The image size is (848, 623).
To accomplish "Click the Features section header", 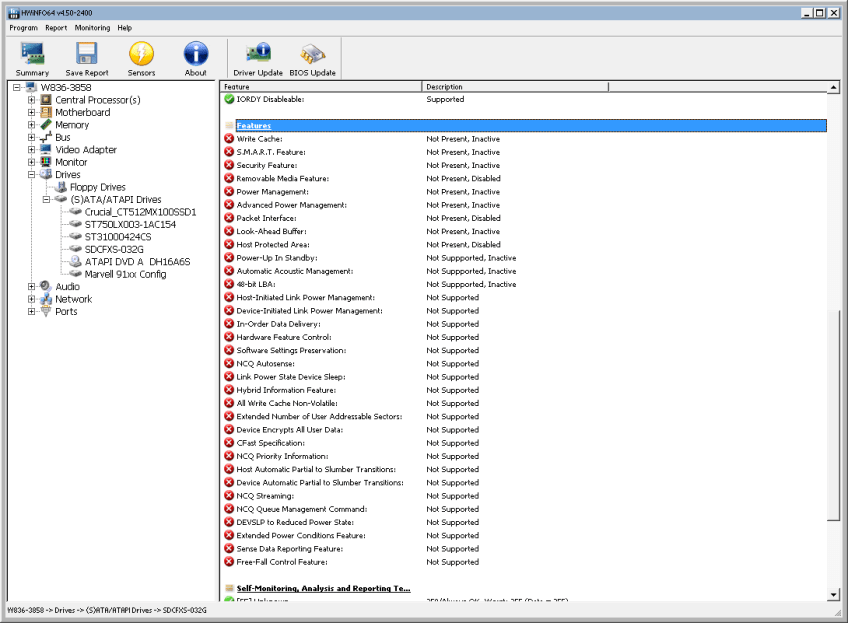I will click(x=253, y=126).
